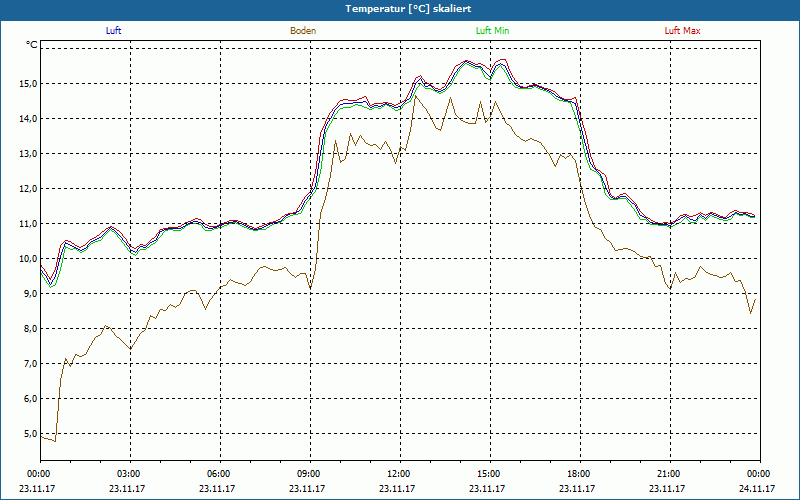Screen dimensions: 800x500
Task: Click the '7,0' y-axis label
Action: pos(31,363)
